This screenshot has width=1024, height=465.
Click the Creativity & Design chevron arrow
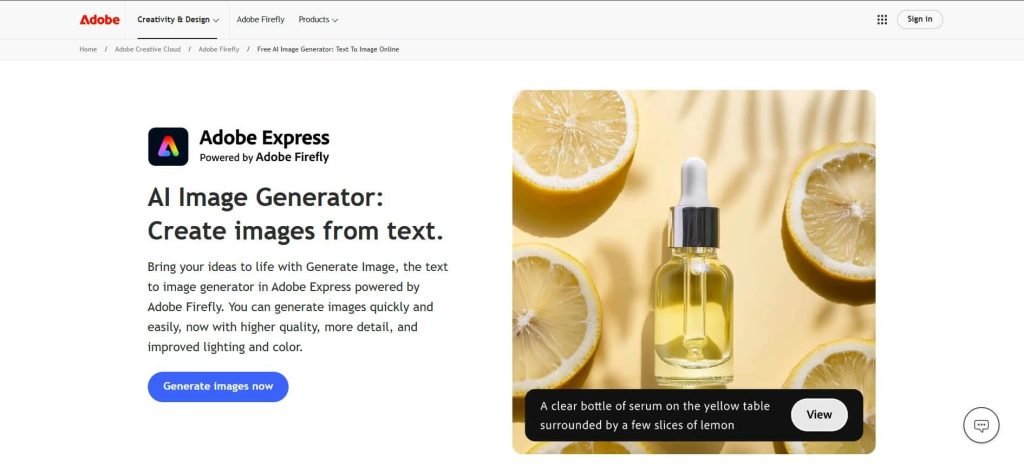tap(216, 20)
